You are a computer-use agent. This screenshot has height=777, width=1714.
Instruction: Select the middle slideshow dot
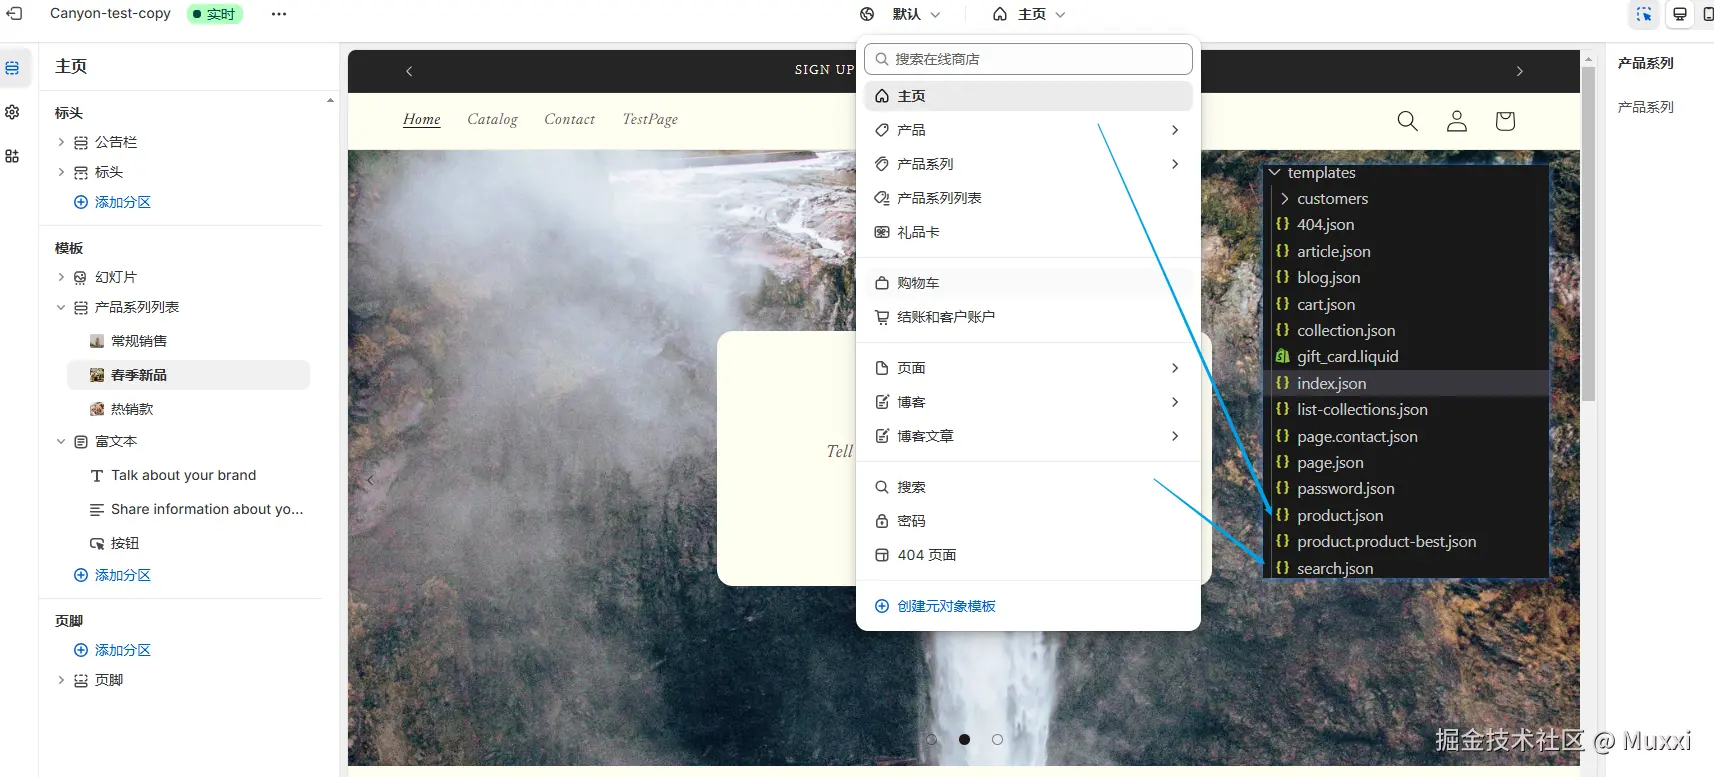point(965,740)
